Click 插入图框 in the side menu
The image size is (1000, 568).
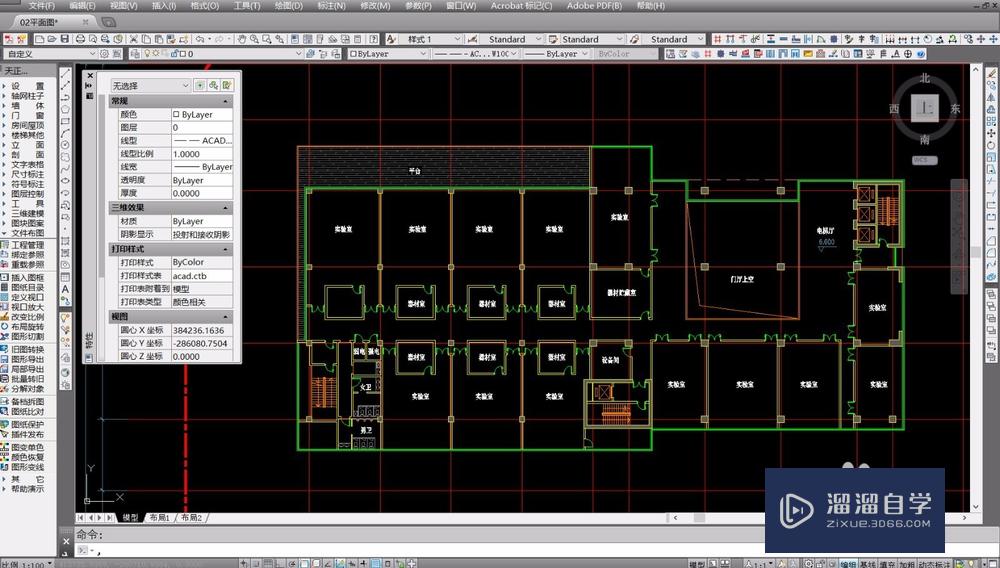point(27,278)
